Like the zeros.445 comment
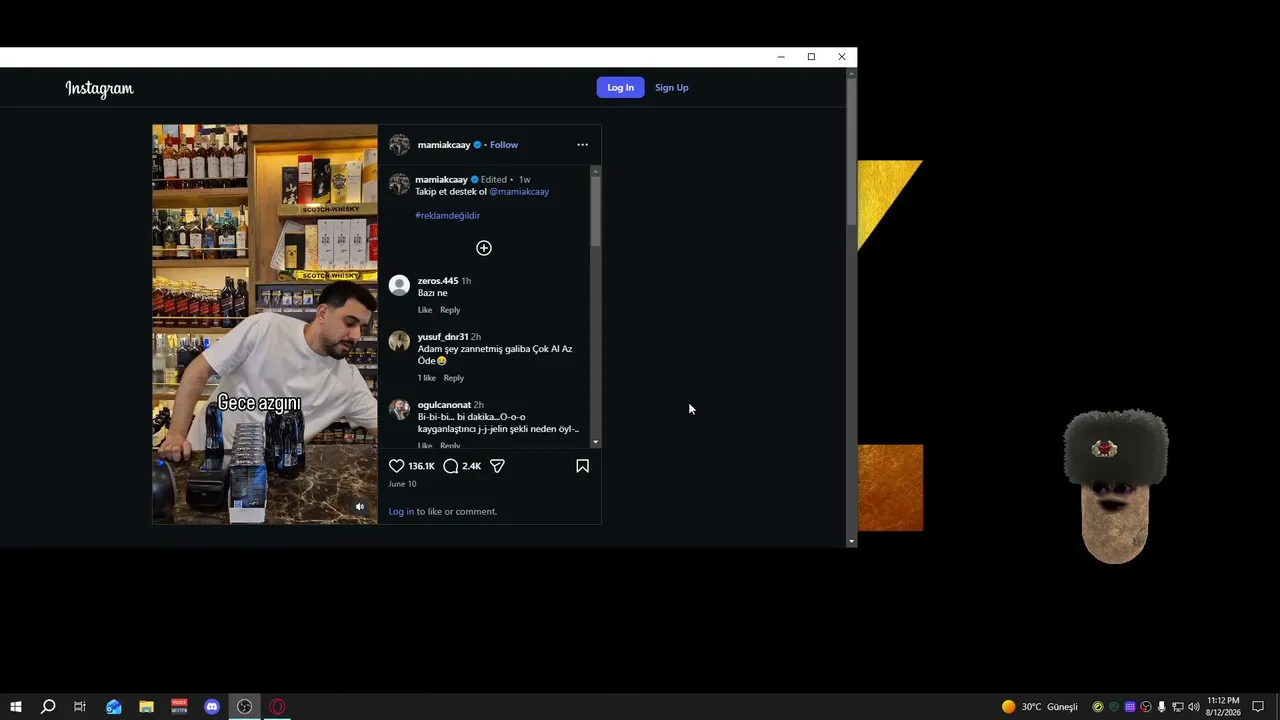Image resolution: width=1280 pixels, height=720 pixels. [x=425, y=310]
